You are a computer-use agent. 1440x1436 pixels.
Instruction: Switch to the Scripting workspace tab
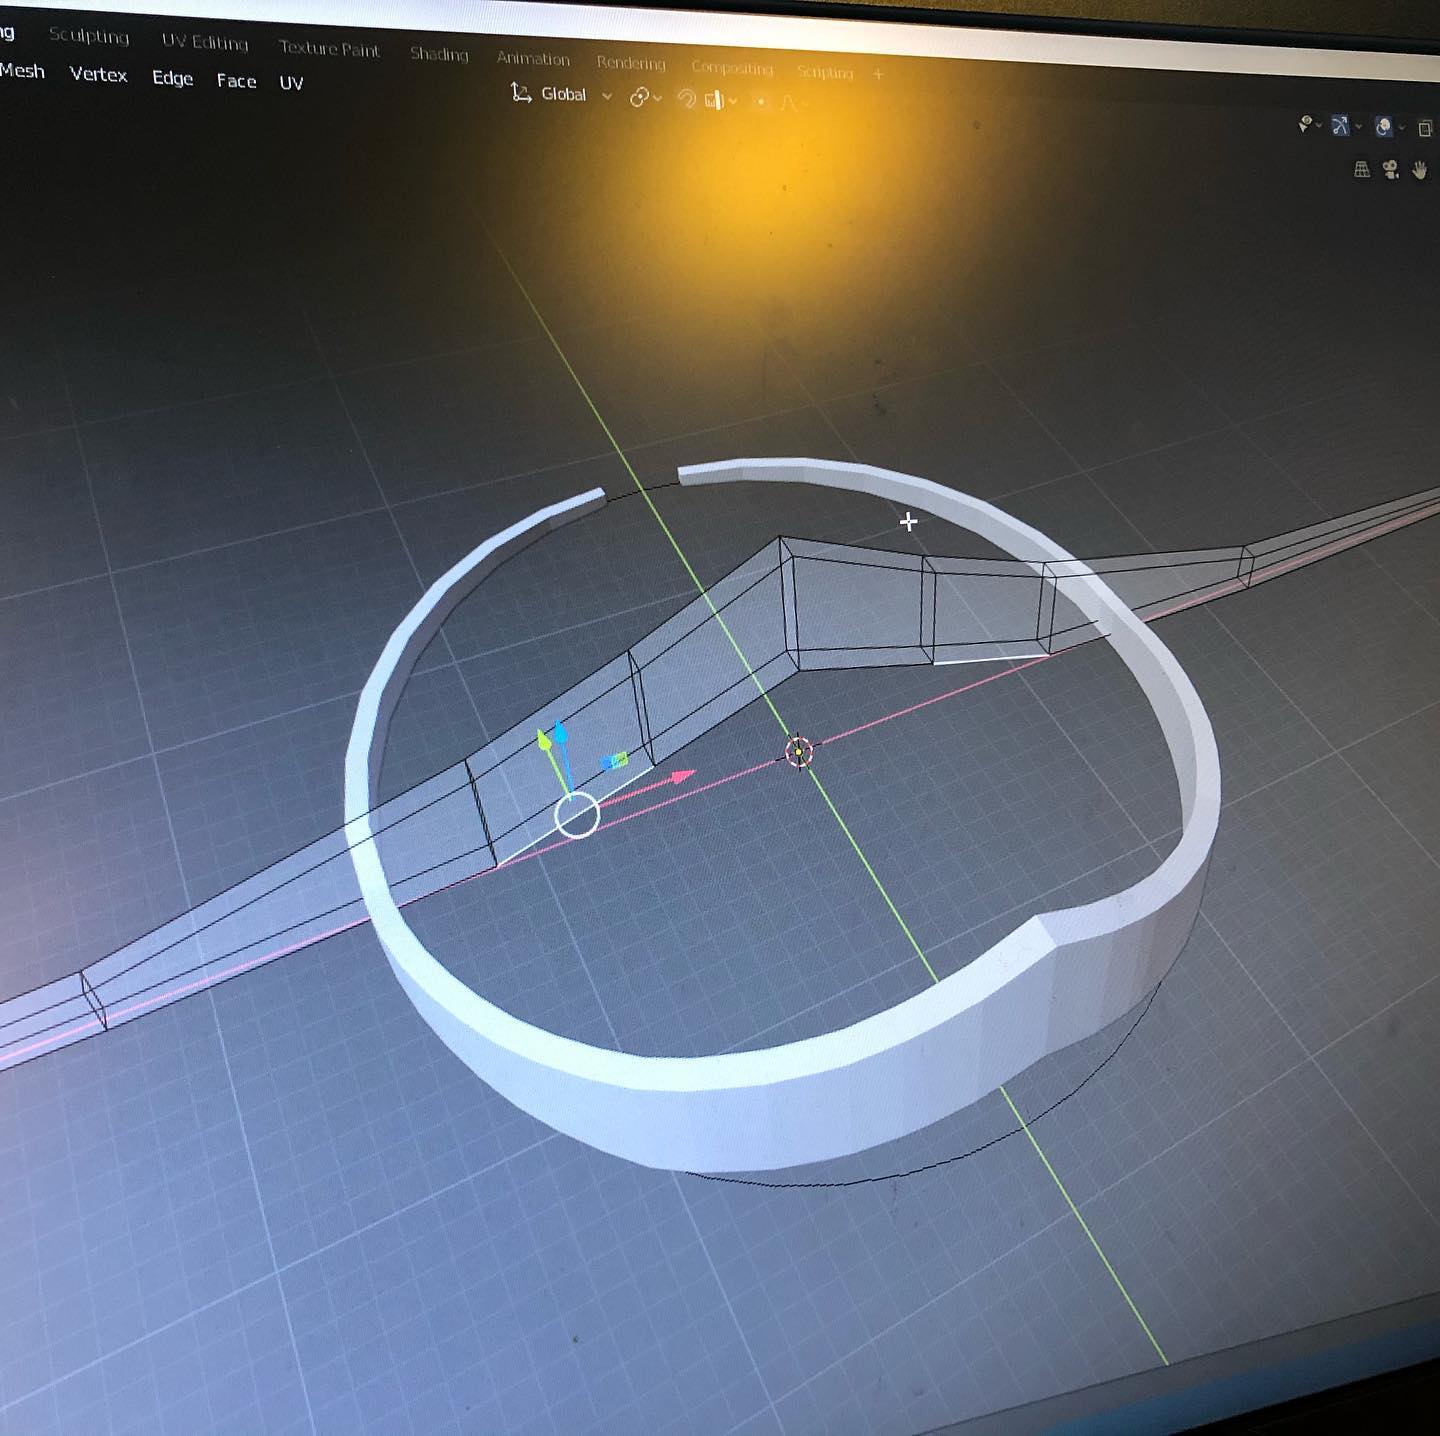(x=825, y=72)
